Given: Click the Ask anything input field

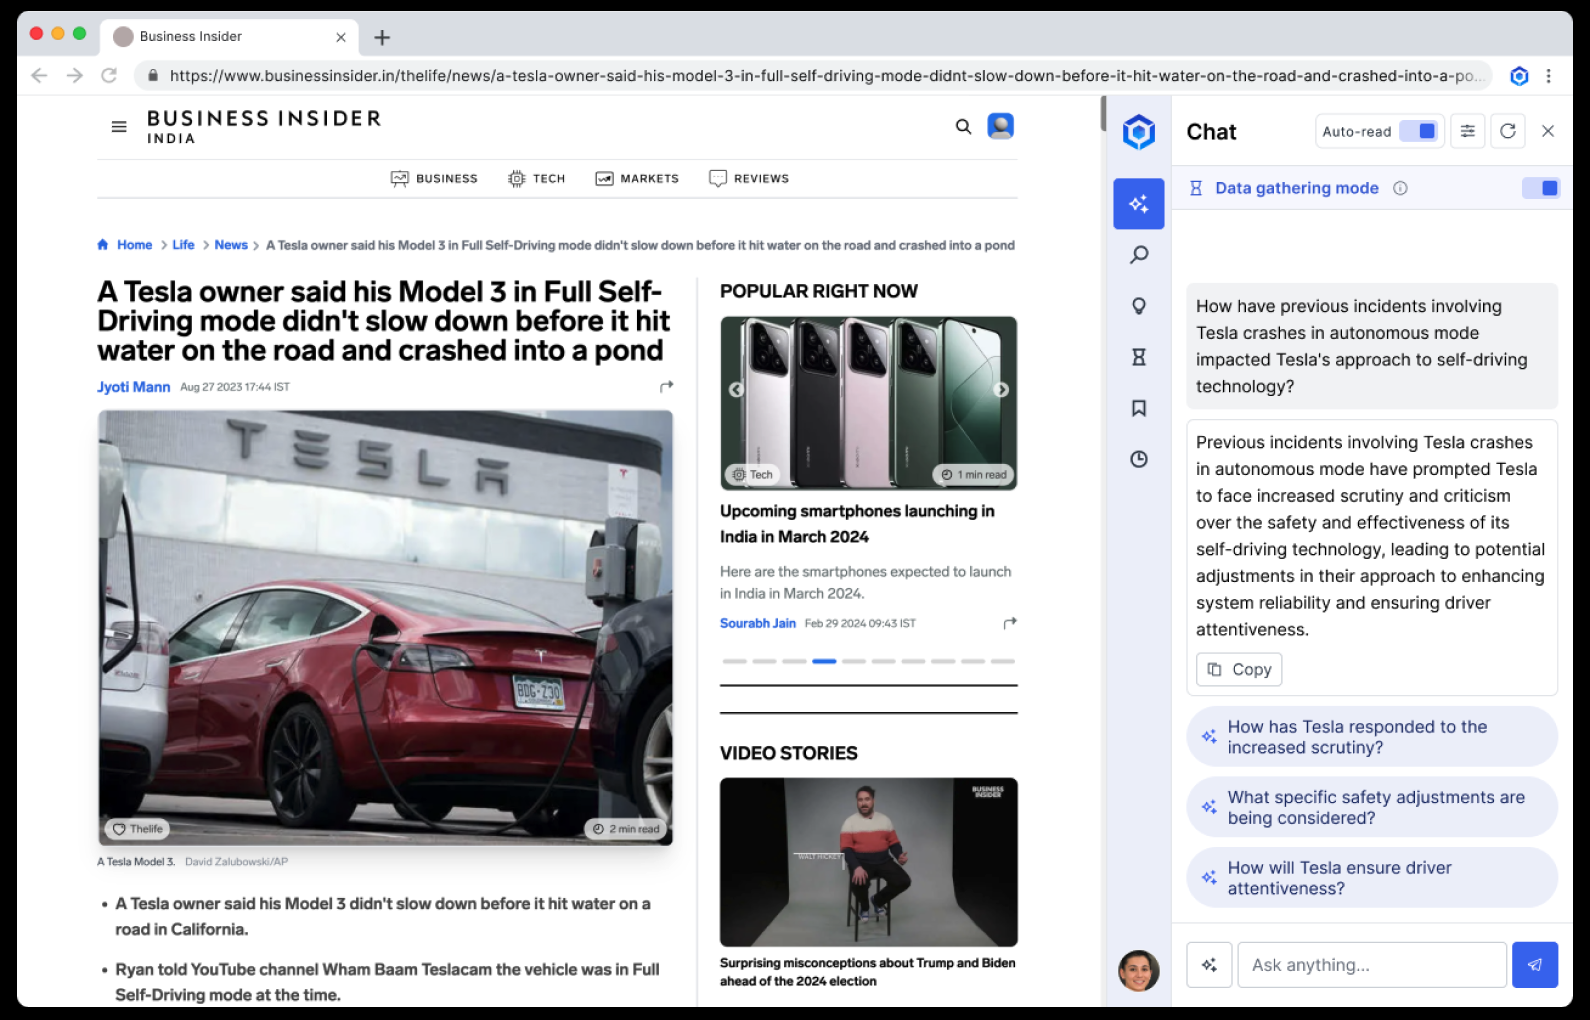Looking at the screenshot, I should click(x=1372, y=965).
